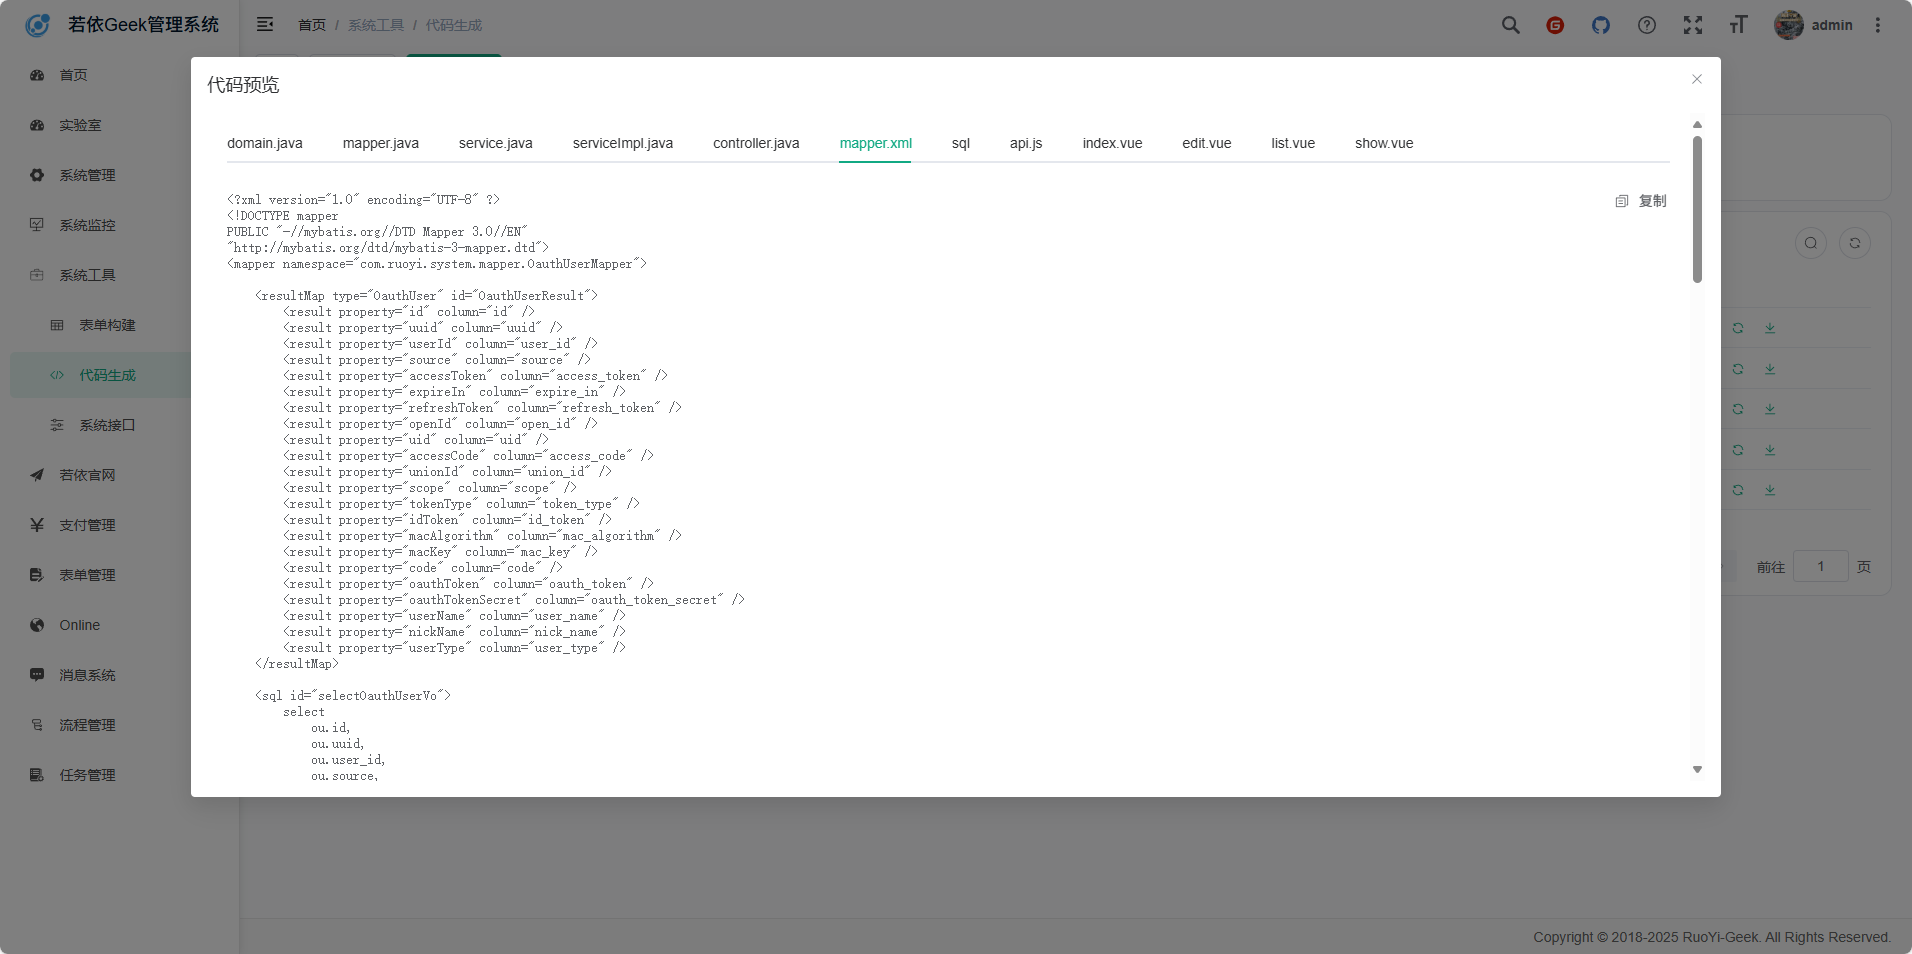
Task: Click the 首页 breadcrumb link
Action: click(x=312, y=25)
